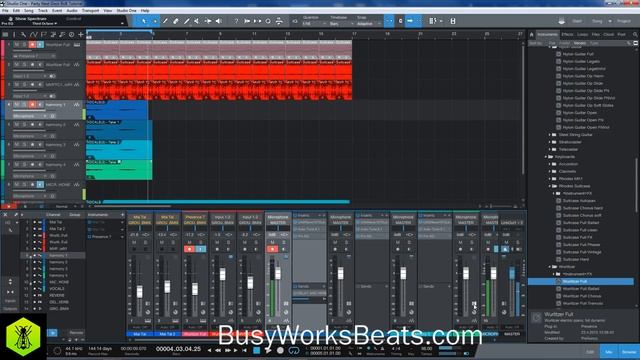This screenshot has height=360, width=640.
Task: Select Harmony 3 in the channel list
Action: click(x=58, y=269)
